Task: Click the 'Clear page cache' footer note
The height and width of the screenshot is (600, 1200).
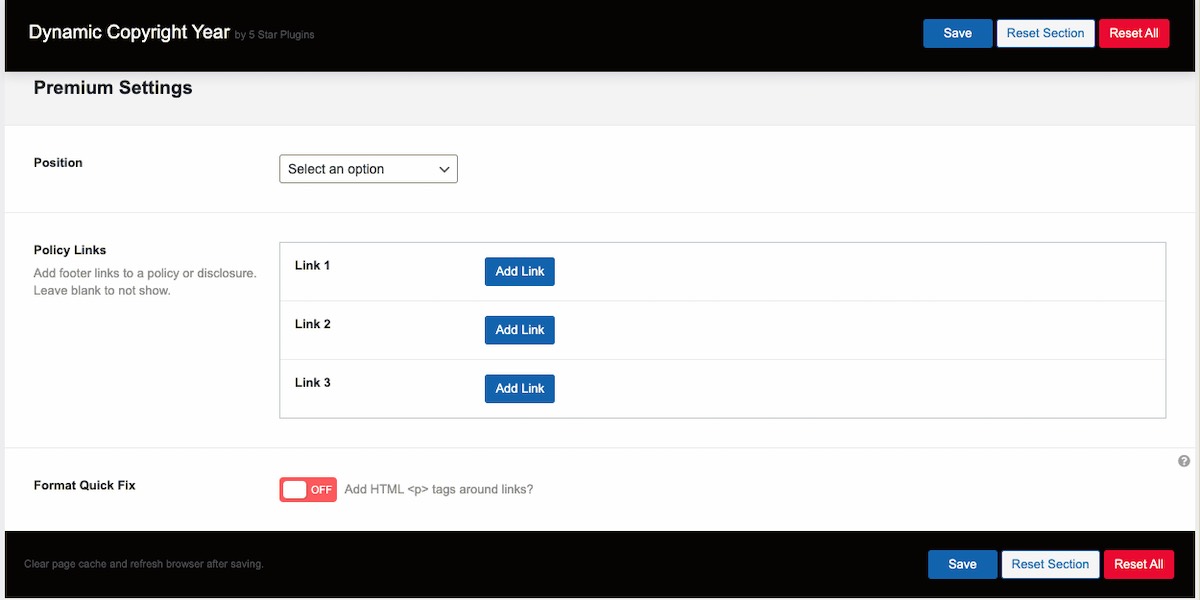Action: [143, 564]
